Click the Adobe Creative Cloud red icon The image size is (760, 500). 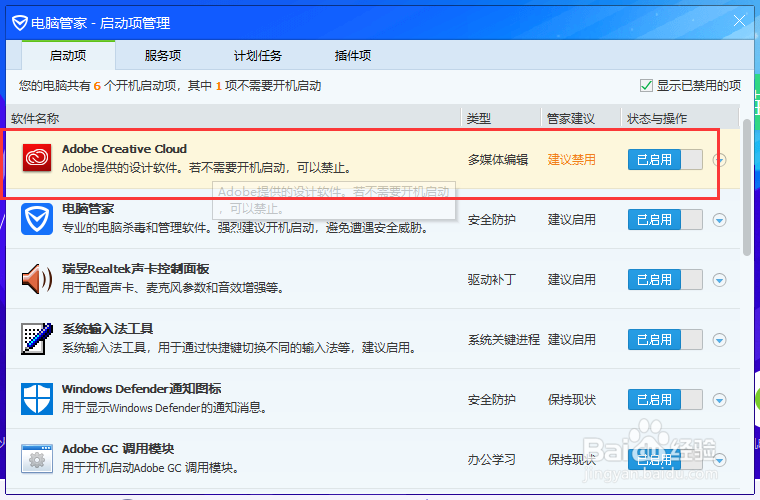(37, 158)
